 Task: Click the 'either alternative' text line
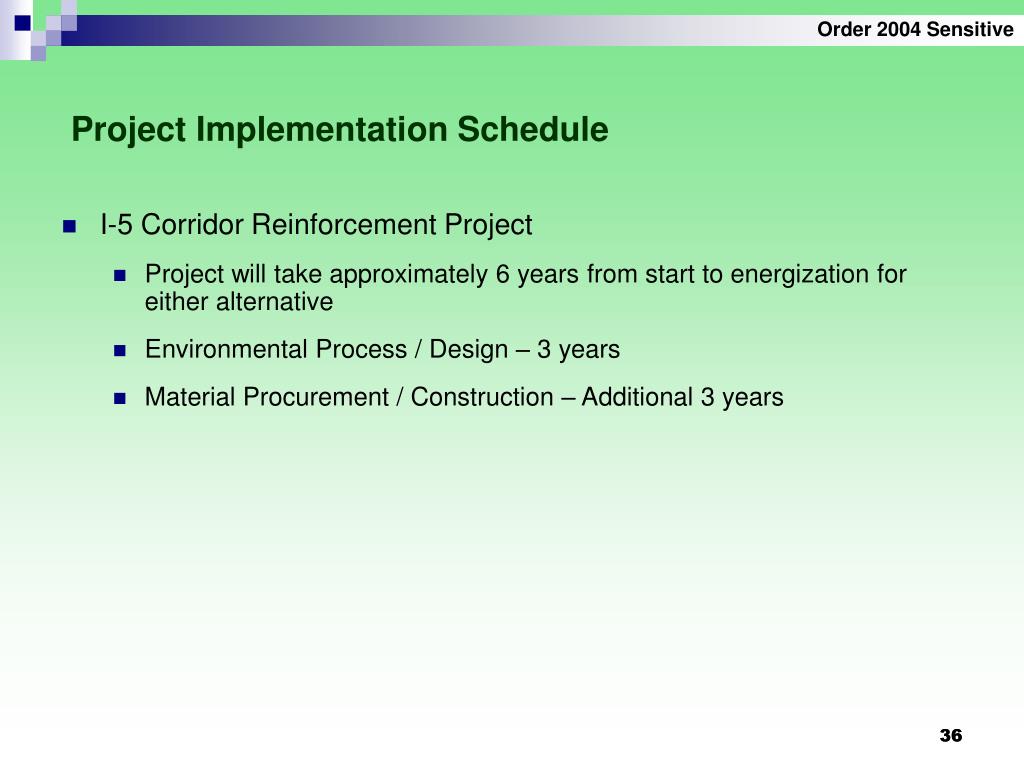[x=238, y=301]
